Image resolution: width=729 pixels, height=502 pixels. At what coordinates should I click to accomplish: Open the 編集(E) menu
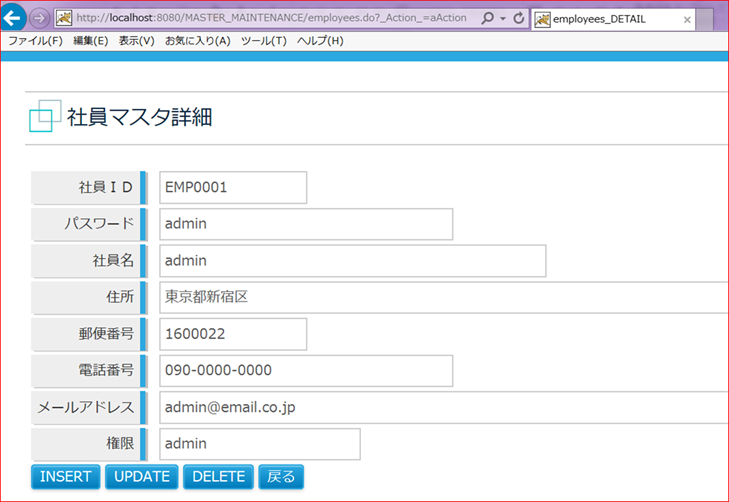click(x=91, y=41)
